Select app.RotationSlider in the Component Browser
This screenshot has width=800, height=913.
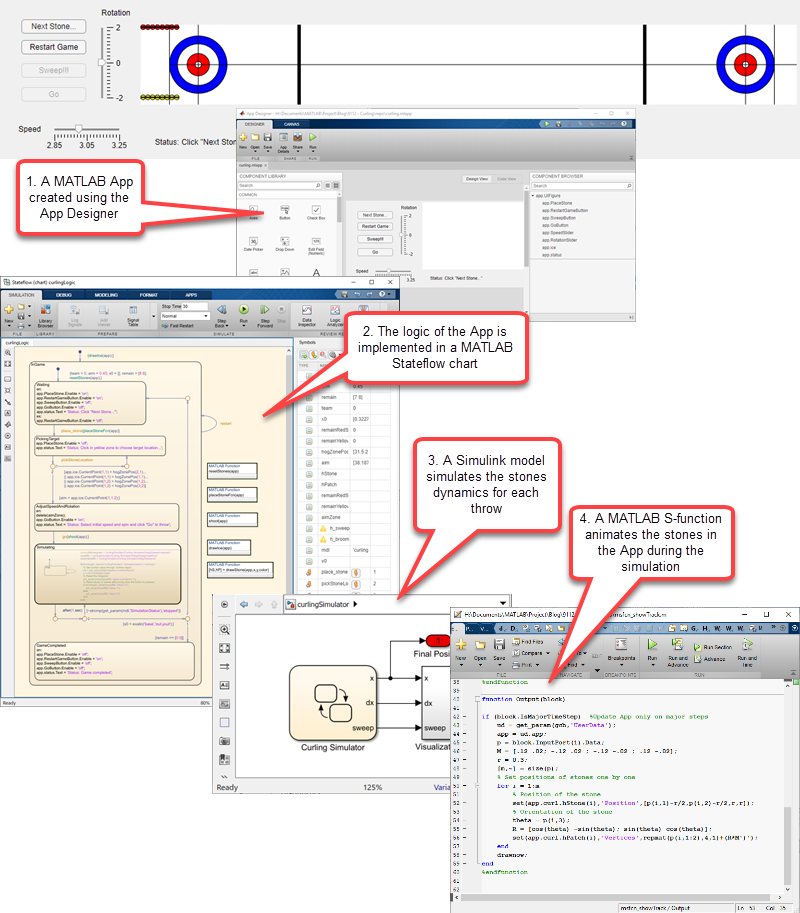point(559,240)
